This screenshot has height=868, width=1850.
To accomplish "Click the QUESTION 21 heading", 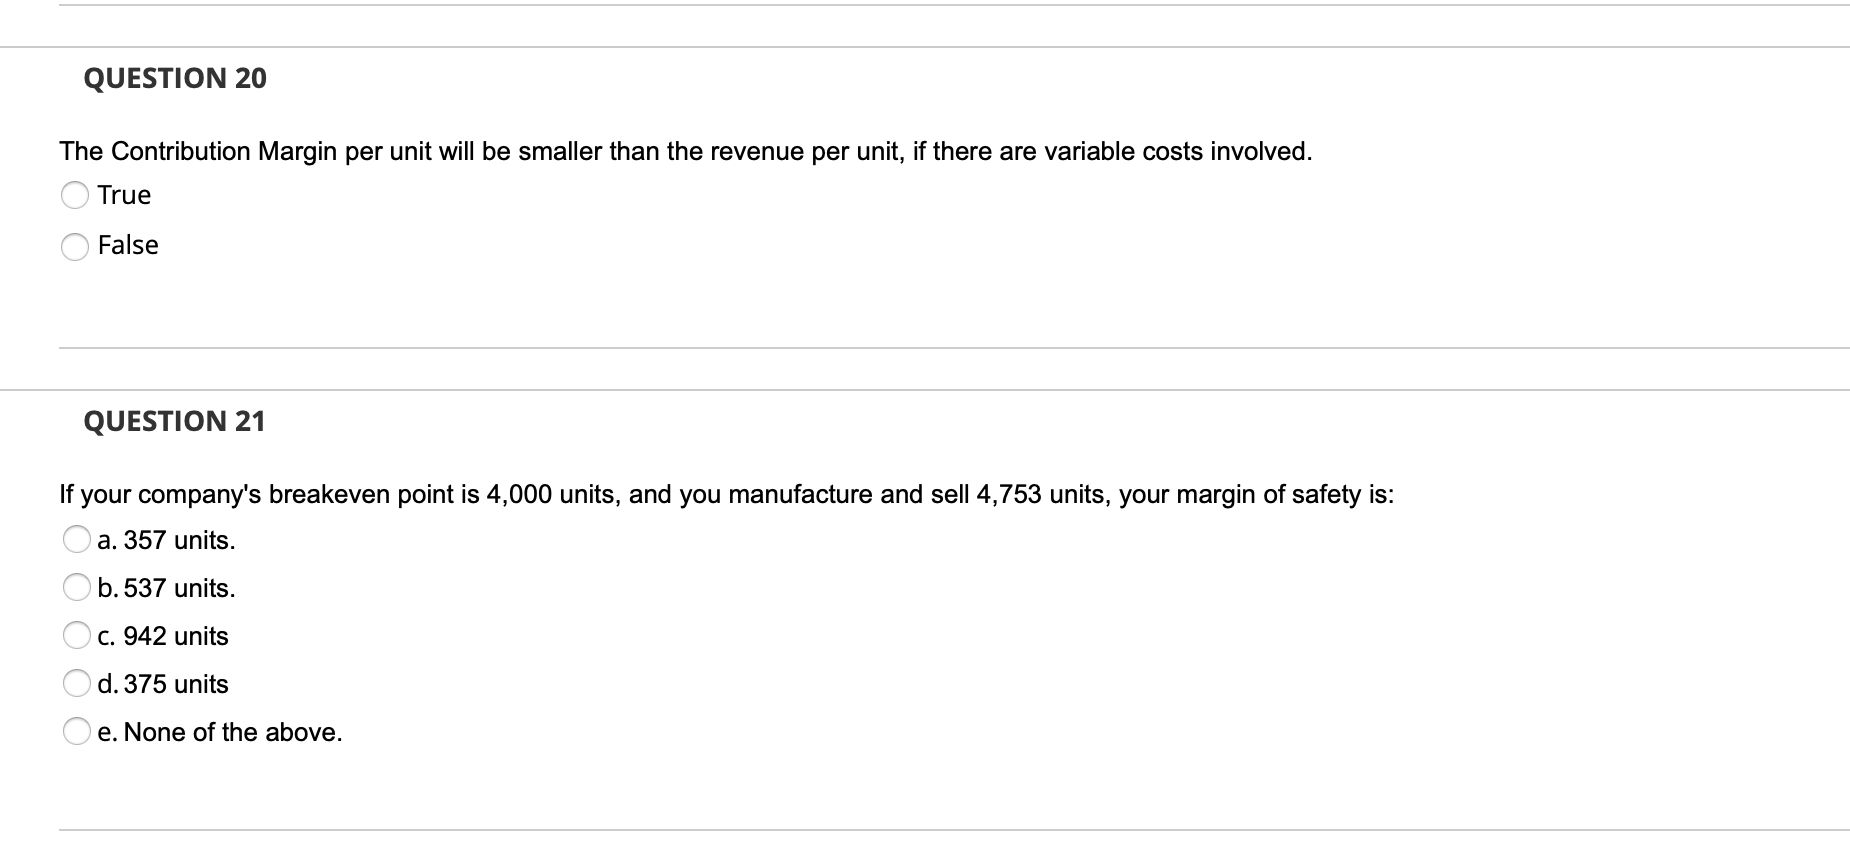I will pos(174,421).
